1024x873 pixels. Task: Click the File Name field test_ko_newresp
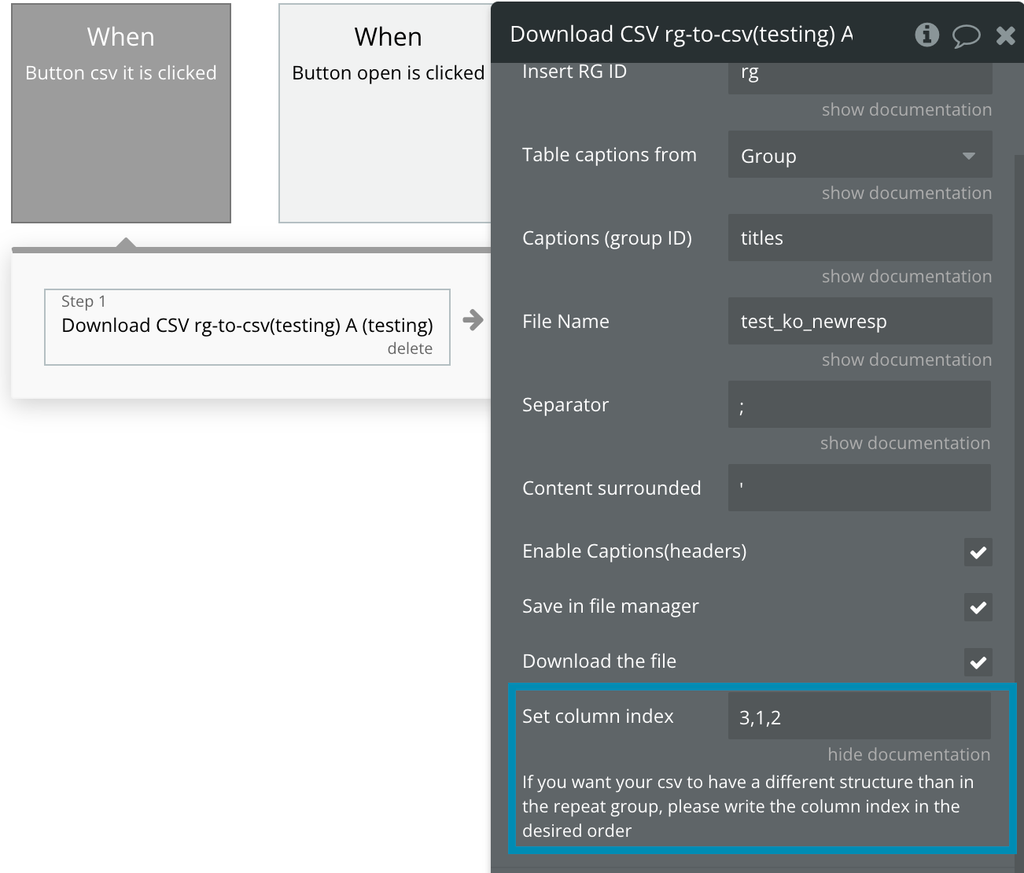[x=859, y=321]
